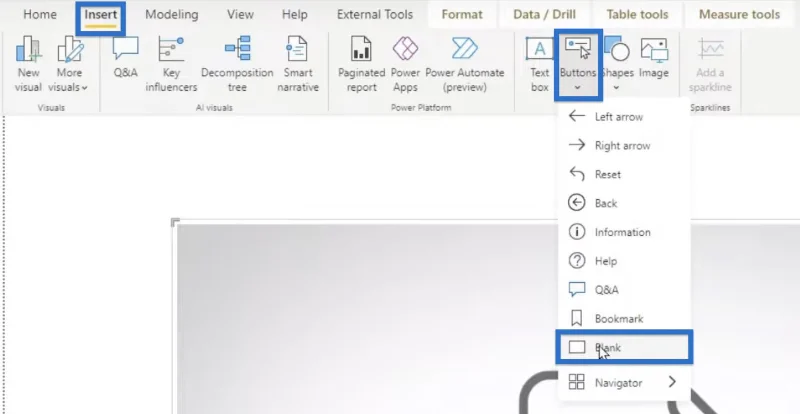The image size is (800, 414).
Task: Insert a Power Apps visual
Action: 405,64
